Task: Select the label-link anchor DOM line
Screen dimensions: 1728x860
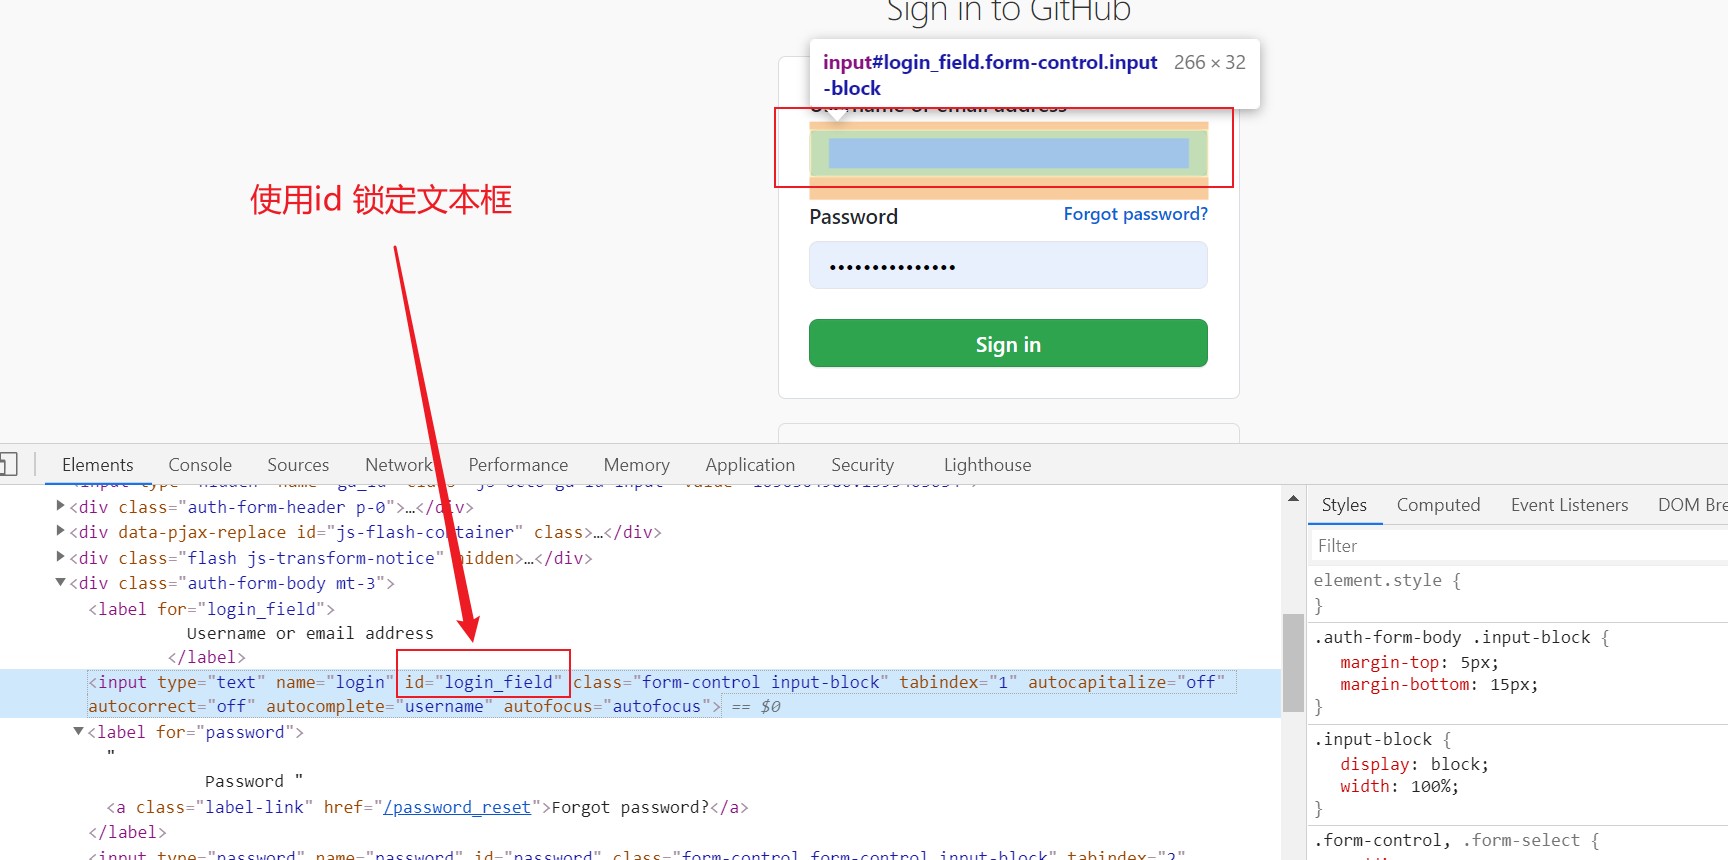Action: tap(427, 807)
